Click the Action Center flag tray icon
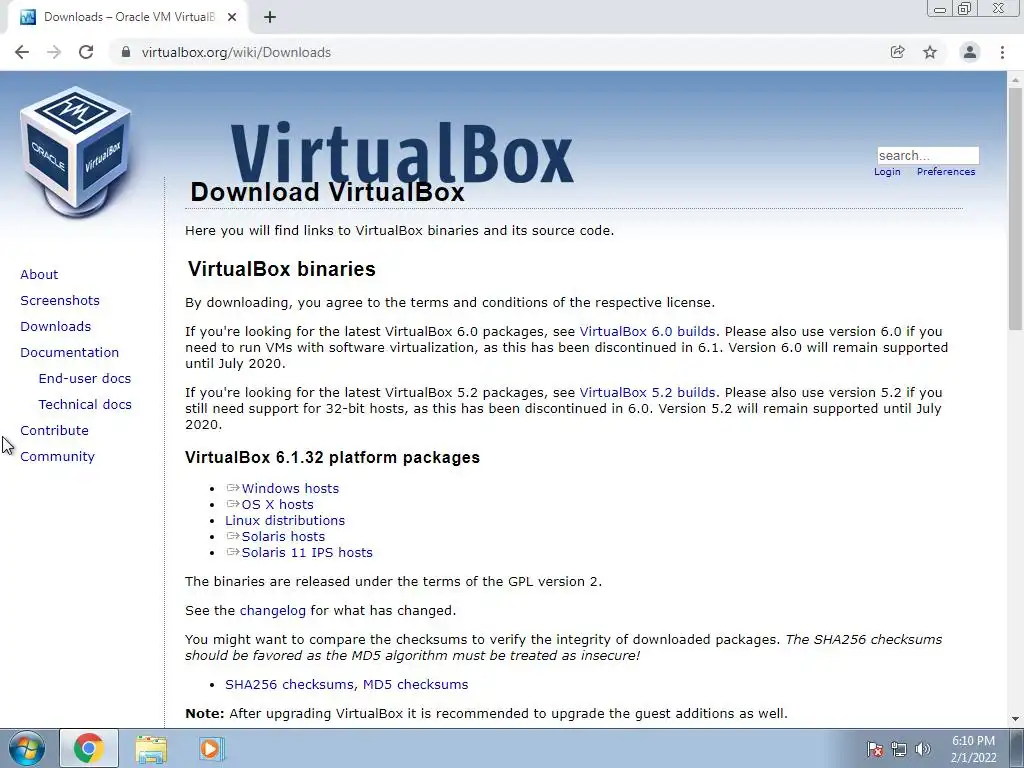 tap(875, 749)
